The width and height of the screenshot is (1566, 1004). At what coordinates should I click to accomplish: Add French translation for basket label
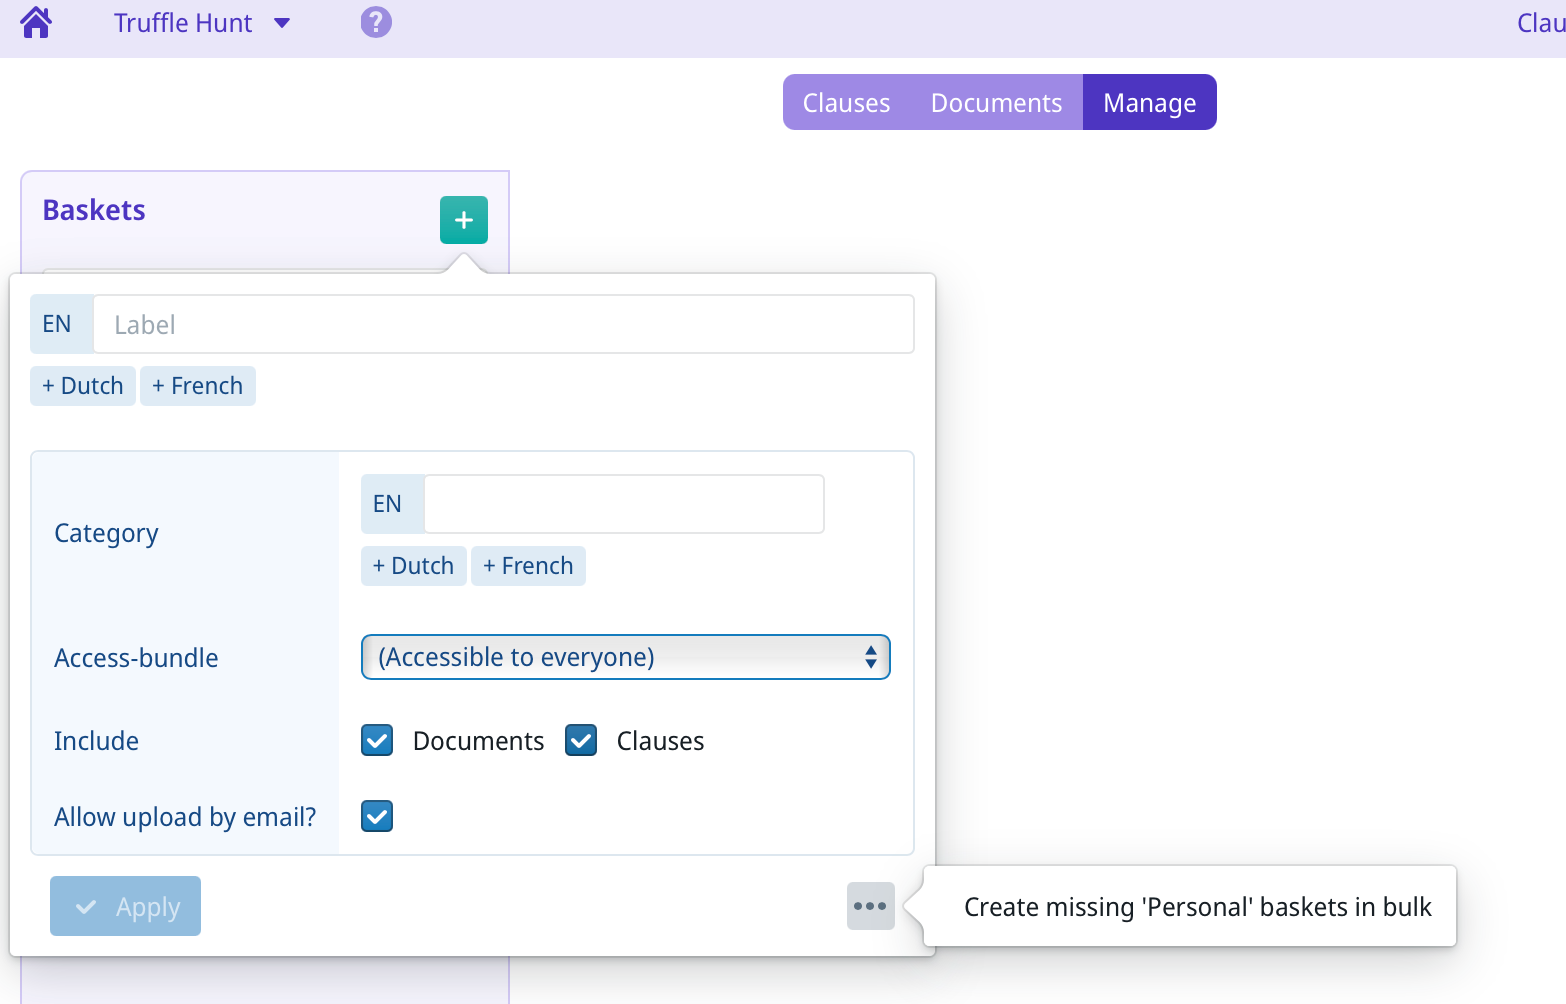(198, 386)
